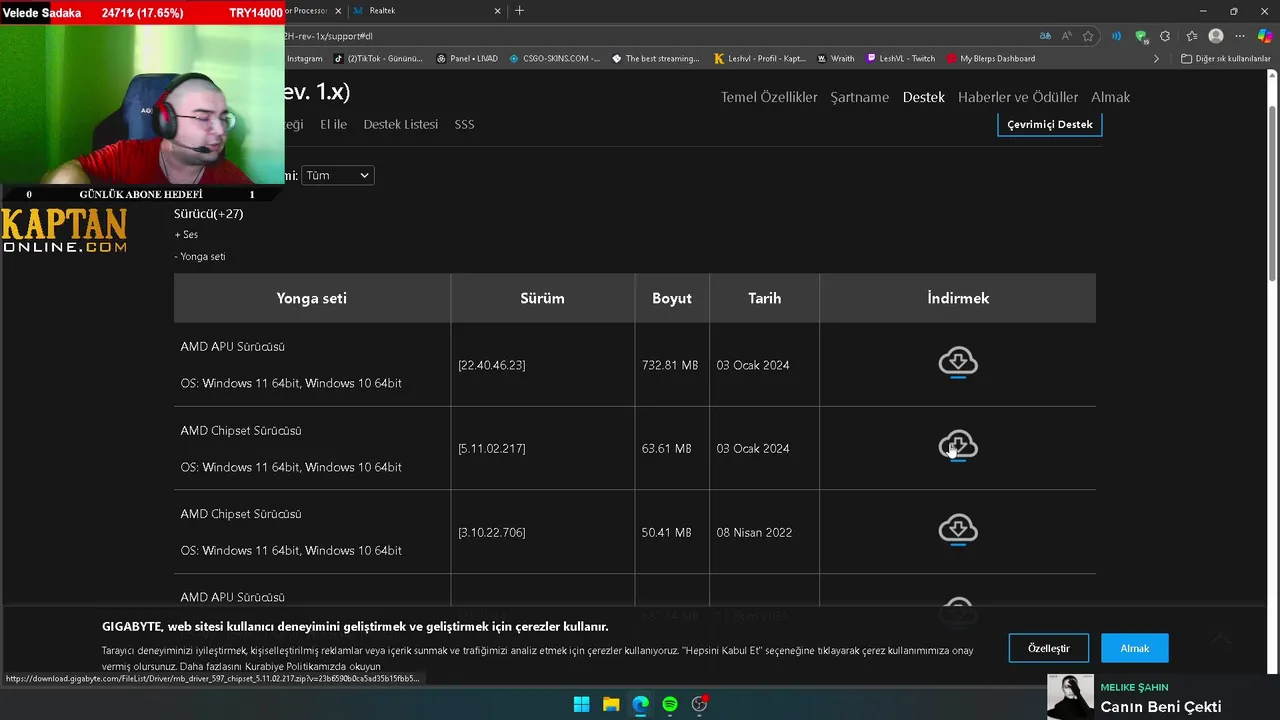Open the favorites list toolbar icon
This screenshot has height=720, width=1280.
(x=1190, y=36)
